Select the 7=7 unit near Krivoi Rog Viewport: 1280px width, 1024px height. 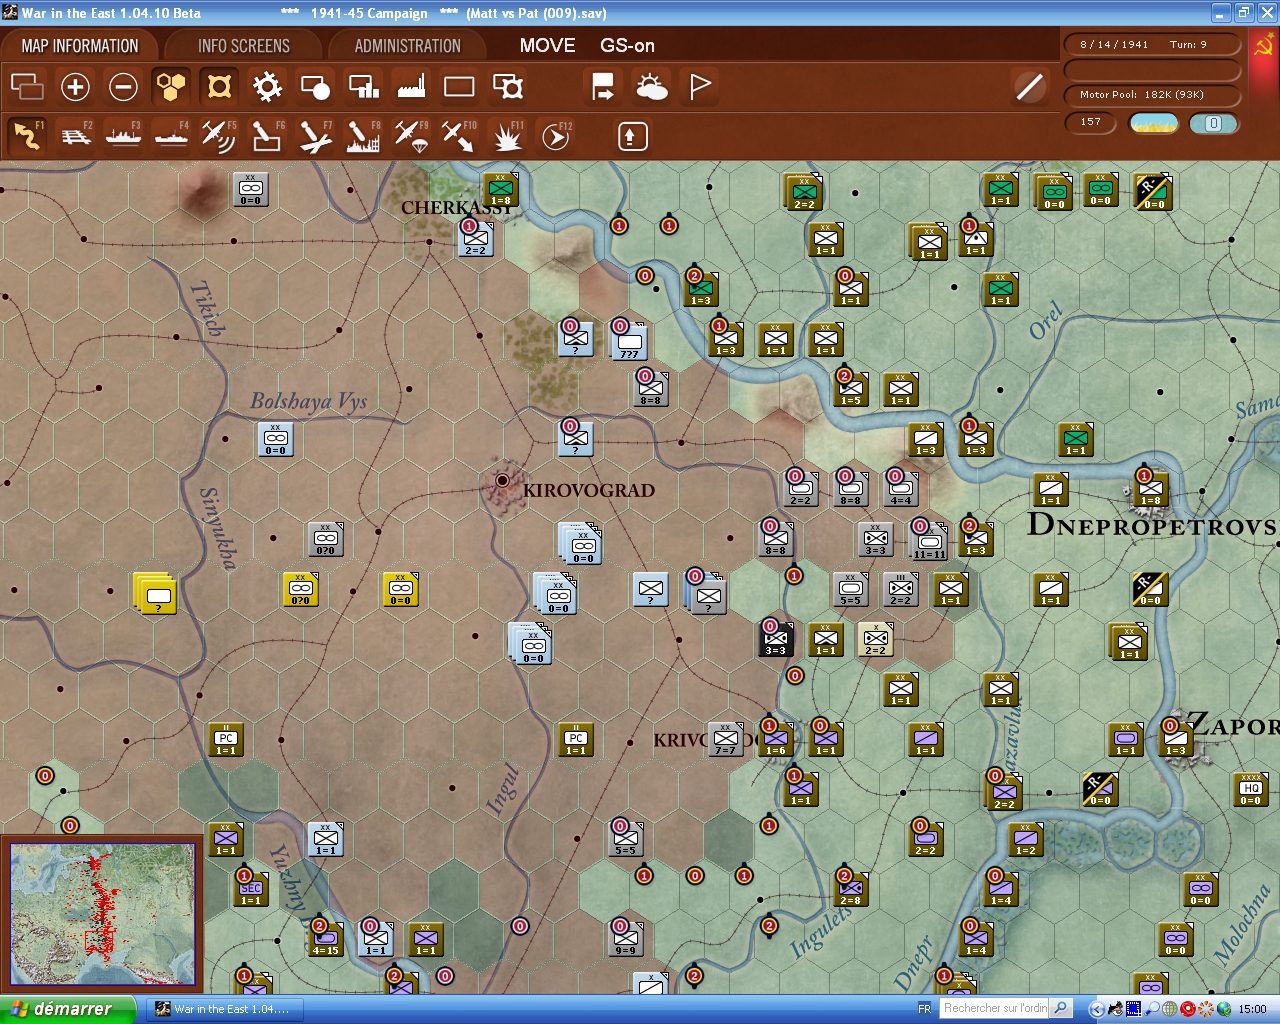tap(725, 740)
